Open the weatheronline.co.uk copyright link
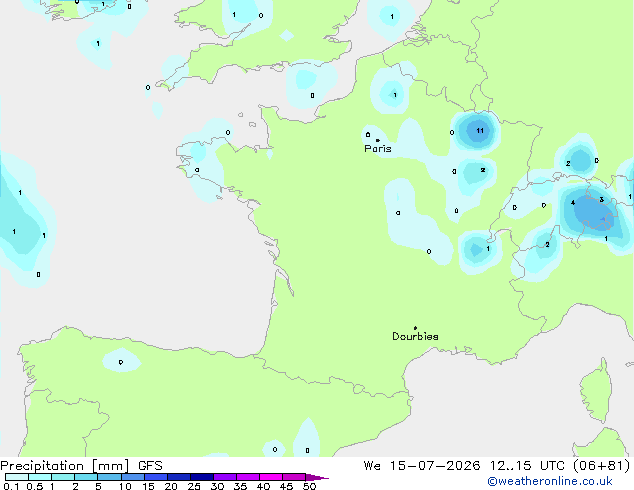The height and width of the screenshot is (490, 634). point(550,481)
